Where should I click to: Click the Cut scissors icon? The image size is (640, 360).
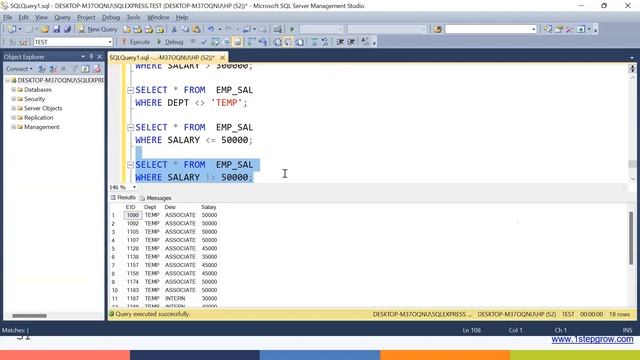pyautogui.click(x=174, y=29)
